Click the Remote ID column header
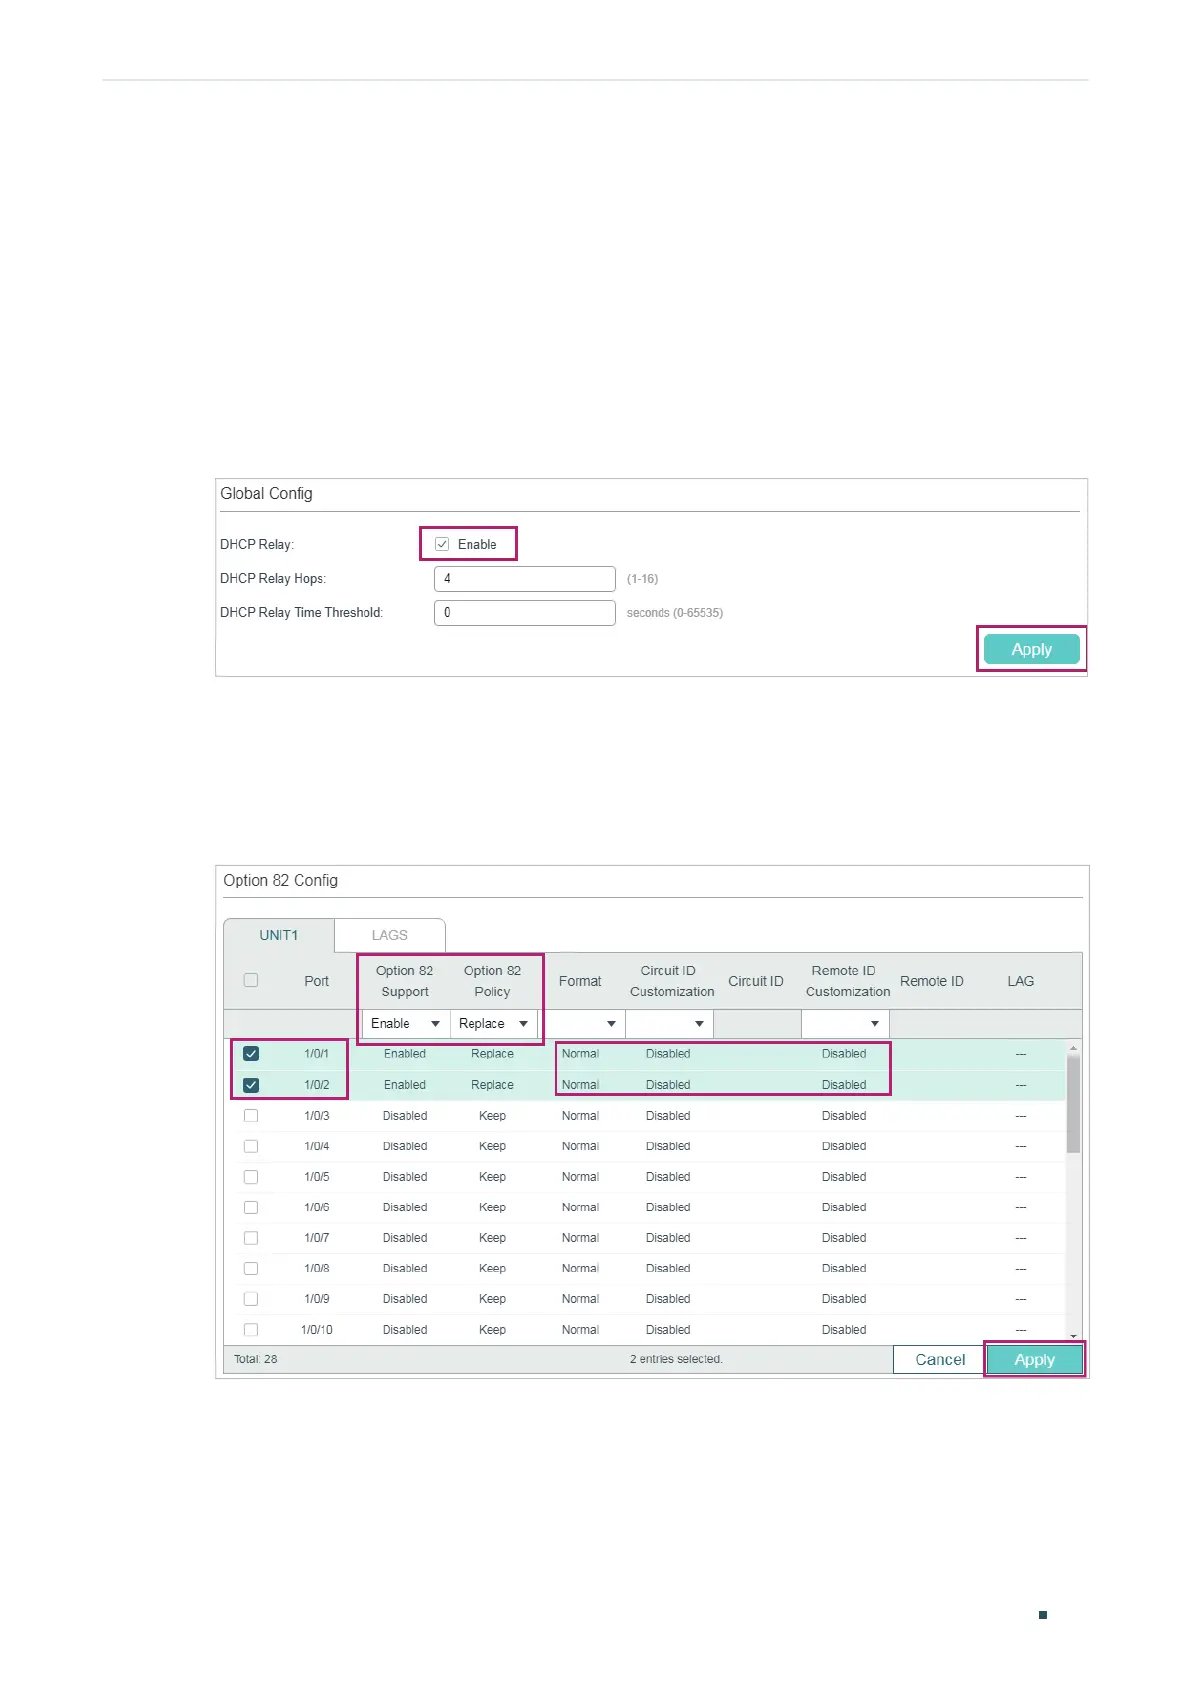1191x1684 pixels. pyautogui.click(x=931, y=981)
